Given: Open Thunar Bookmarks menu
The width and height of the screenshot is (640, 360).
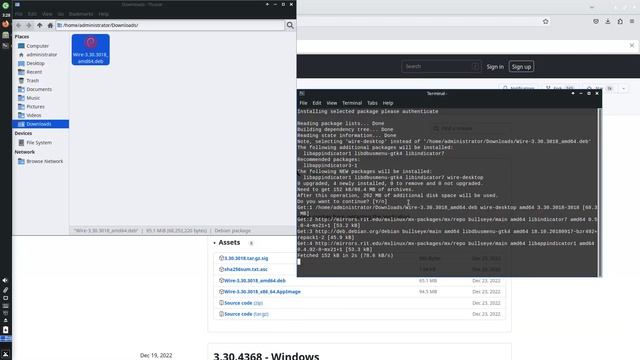Looking at the screenshot, I should pos(81,14).
